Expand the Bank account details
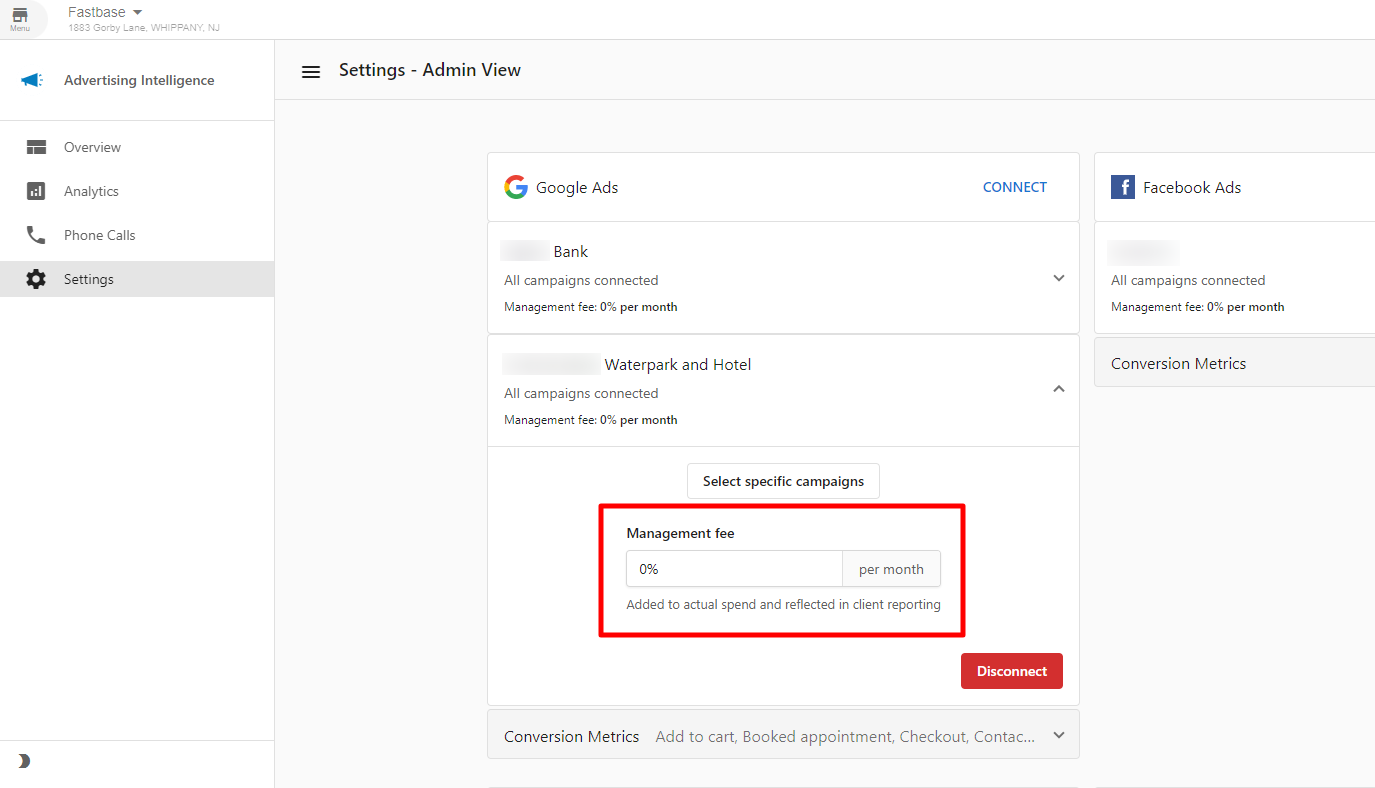 click(1058, 278)
